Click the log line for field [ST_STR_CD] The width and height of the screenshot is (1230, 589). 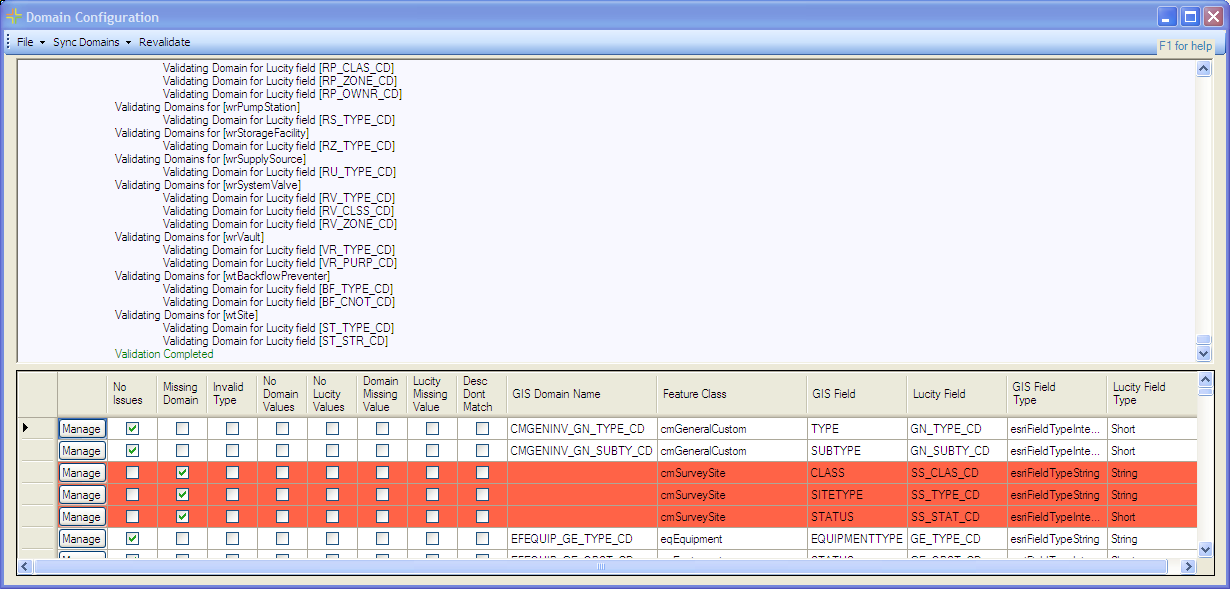(275, 341)
